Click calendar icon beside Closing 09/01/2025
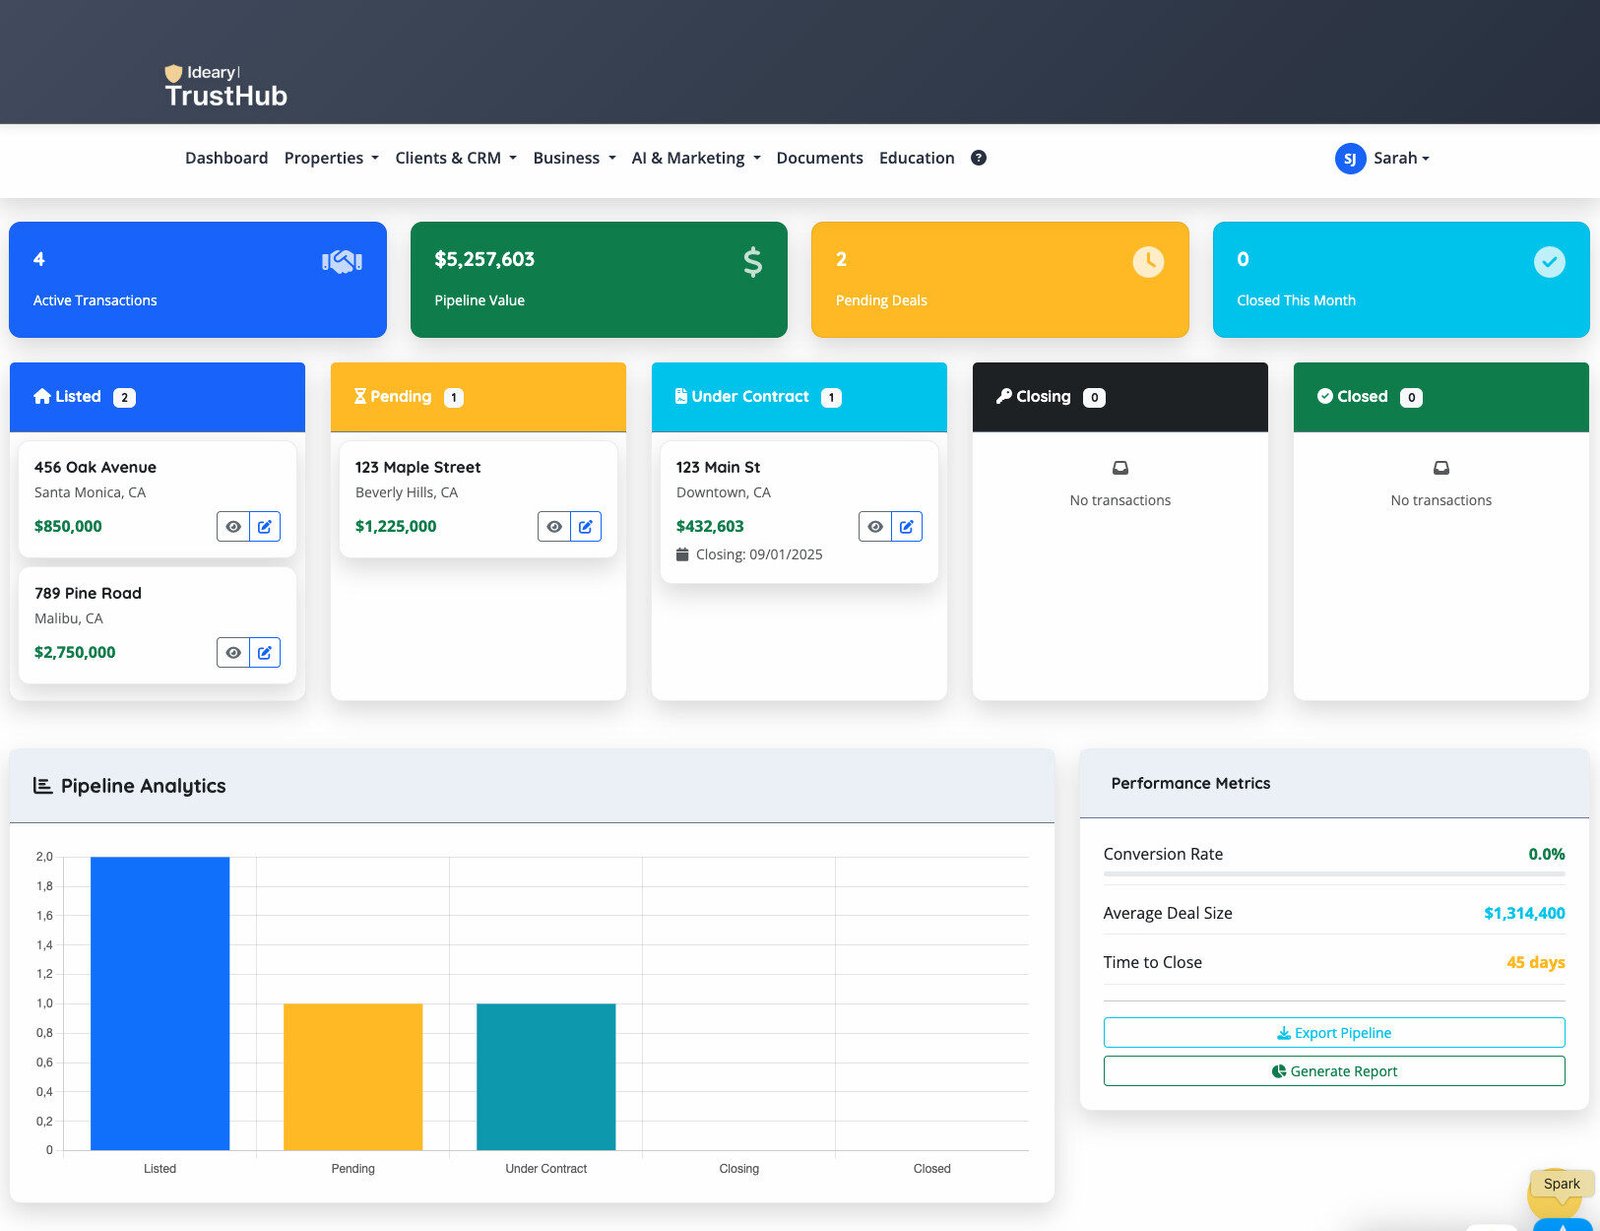Image resolution: width=1600 pixels, height=1231 pixels. 682,554
